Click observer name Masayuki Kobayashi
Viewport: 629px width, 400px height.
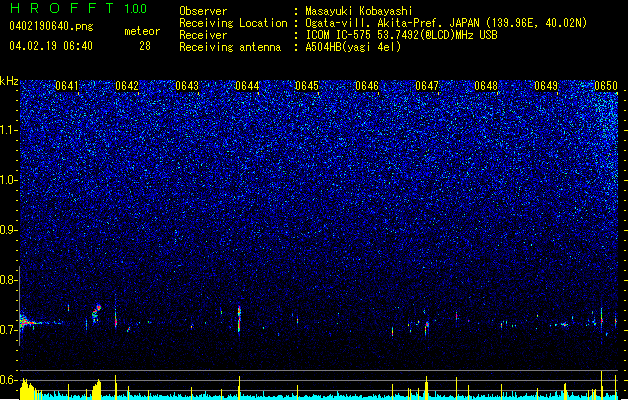coord(359,11)
